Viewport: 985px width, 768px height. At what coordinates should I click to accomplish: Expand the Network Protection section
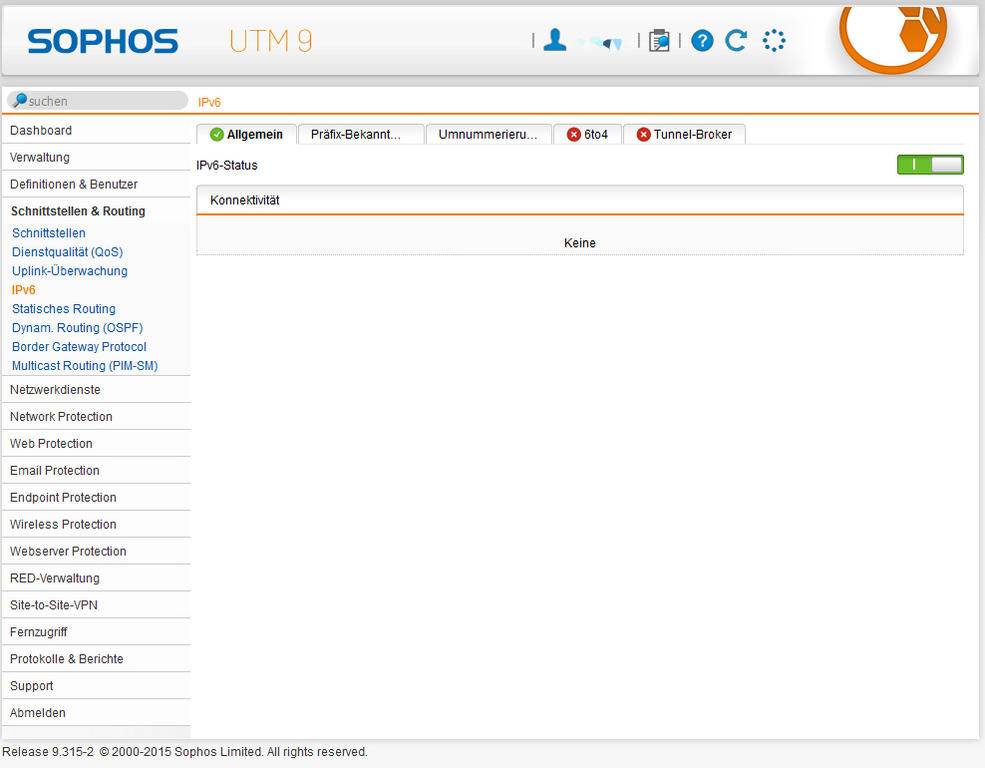(x=61, y=417)
